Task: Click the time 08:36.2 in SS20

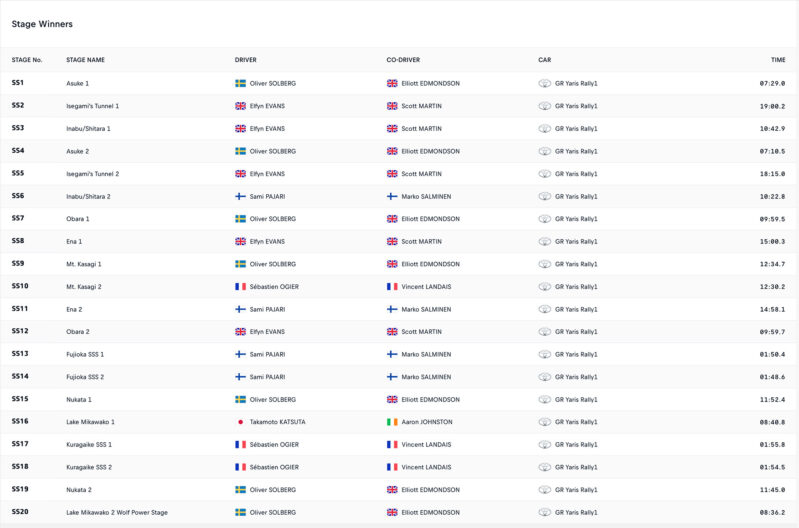Action: [773, 512]
